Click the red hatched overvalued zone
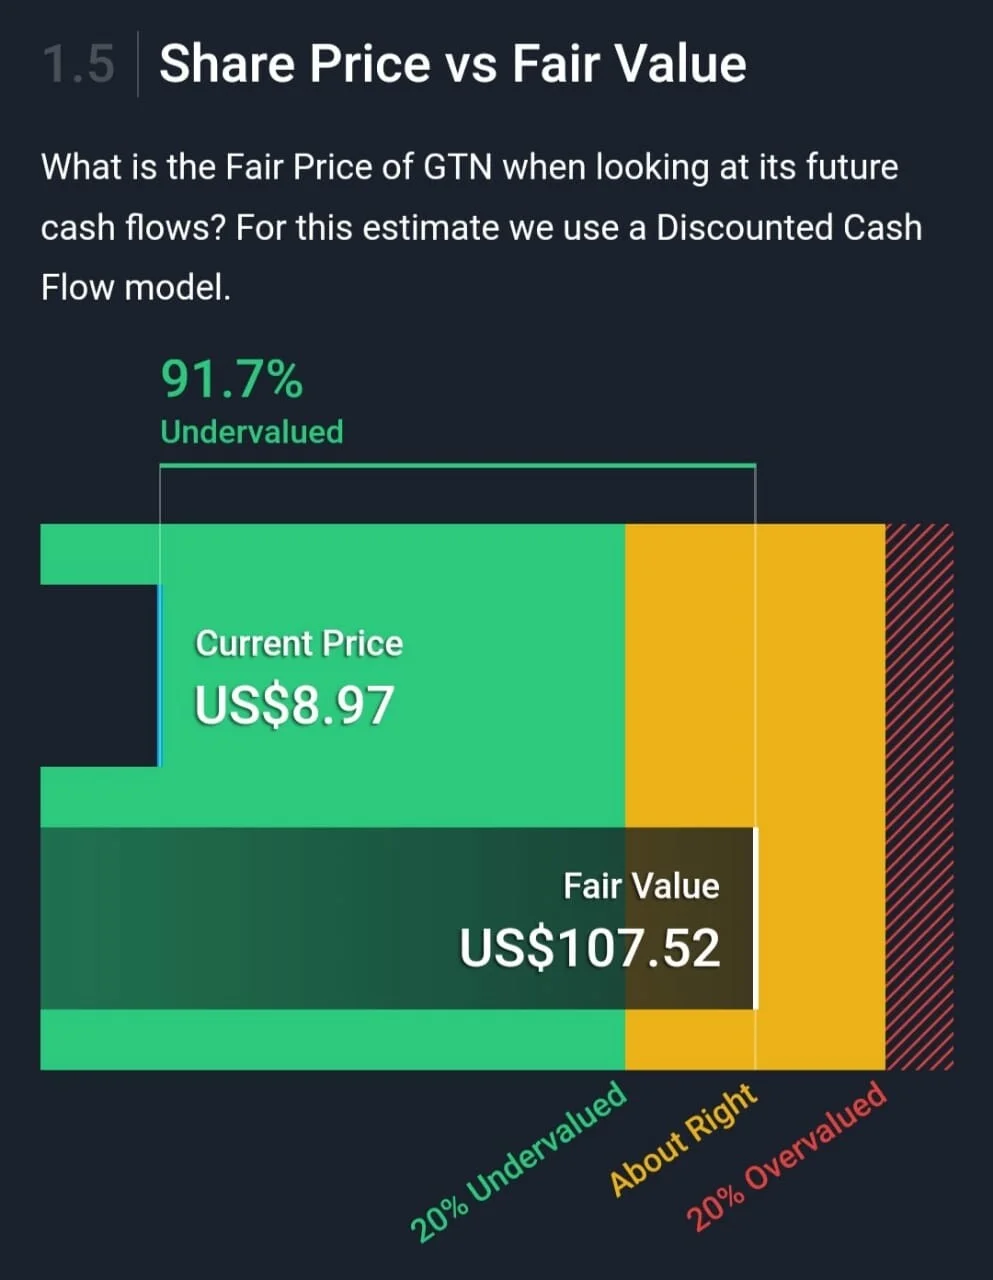The image size is (993, 1280). 920,797
